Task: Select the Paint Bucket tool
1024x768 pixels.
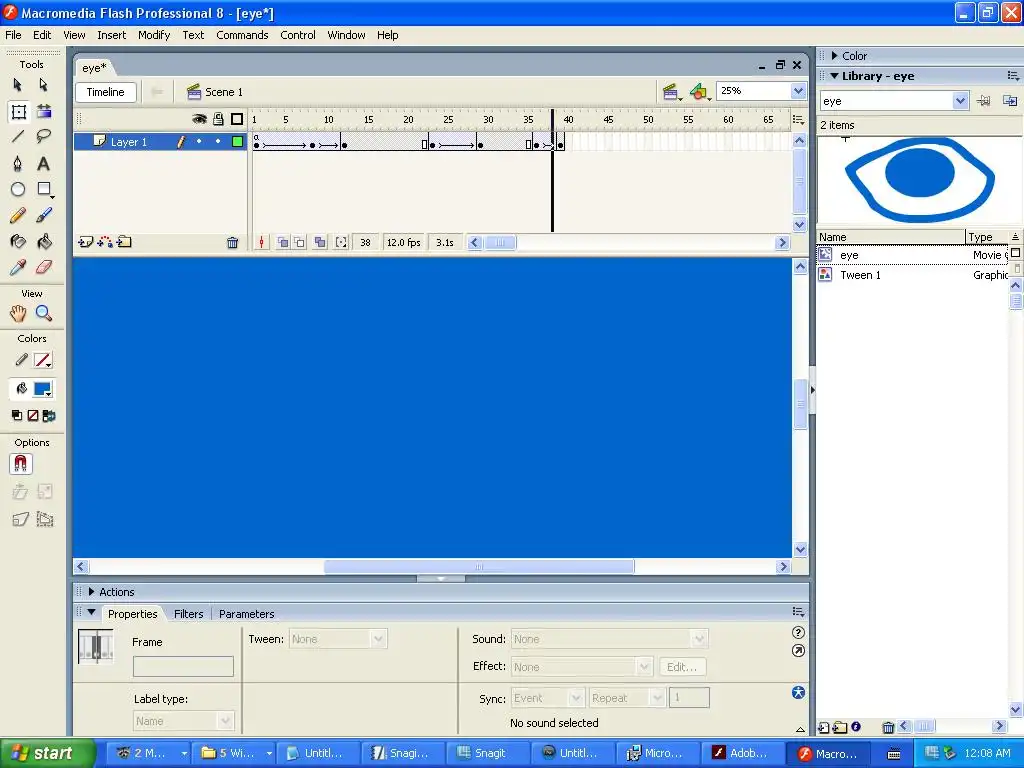Action: point(44,242)
